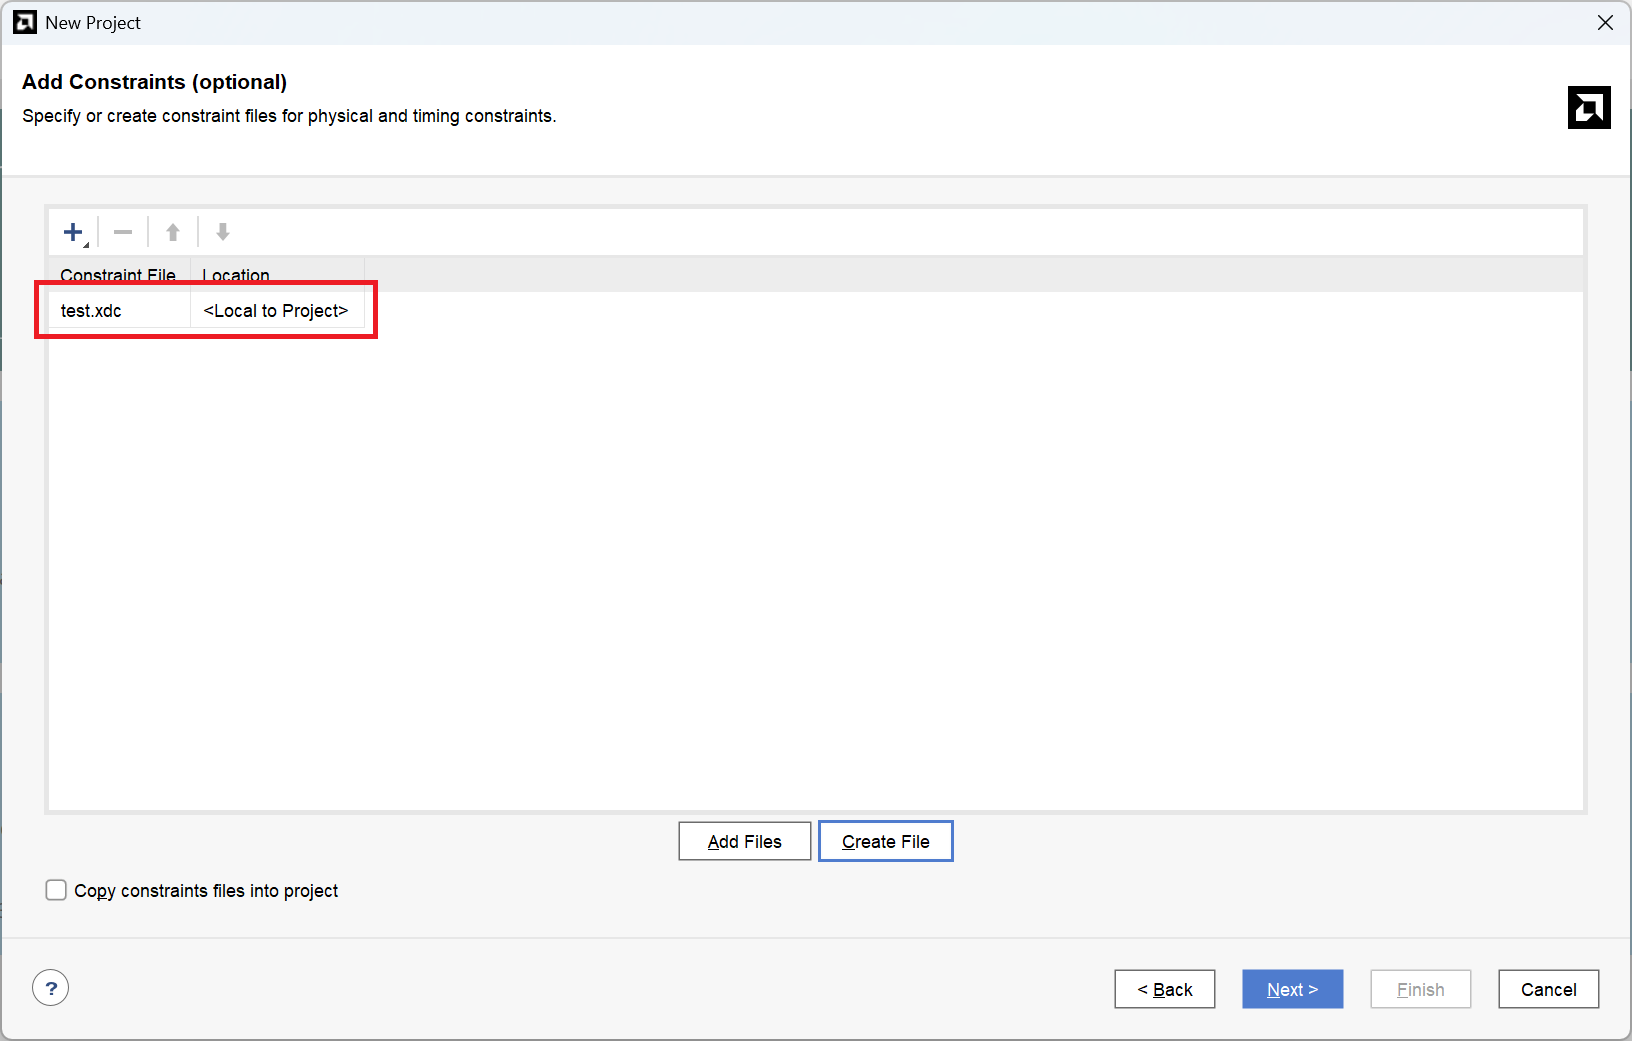Select the test.xdc constraint file
Viewport: 1632px width, 1041px height.
91,311
